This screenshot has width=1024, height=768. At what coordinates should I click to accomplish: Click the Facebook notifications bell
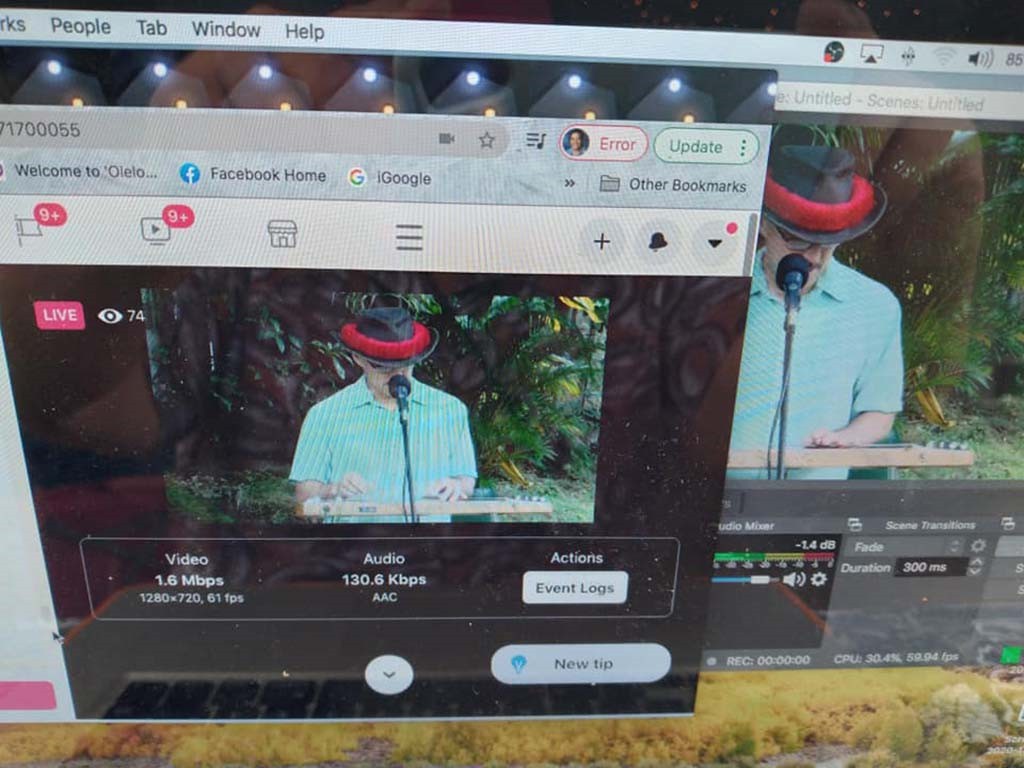click(657, 241)
